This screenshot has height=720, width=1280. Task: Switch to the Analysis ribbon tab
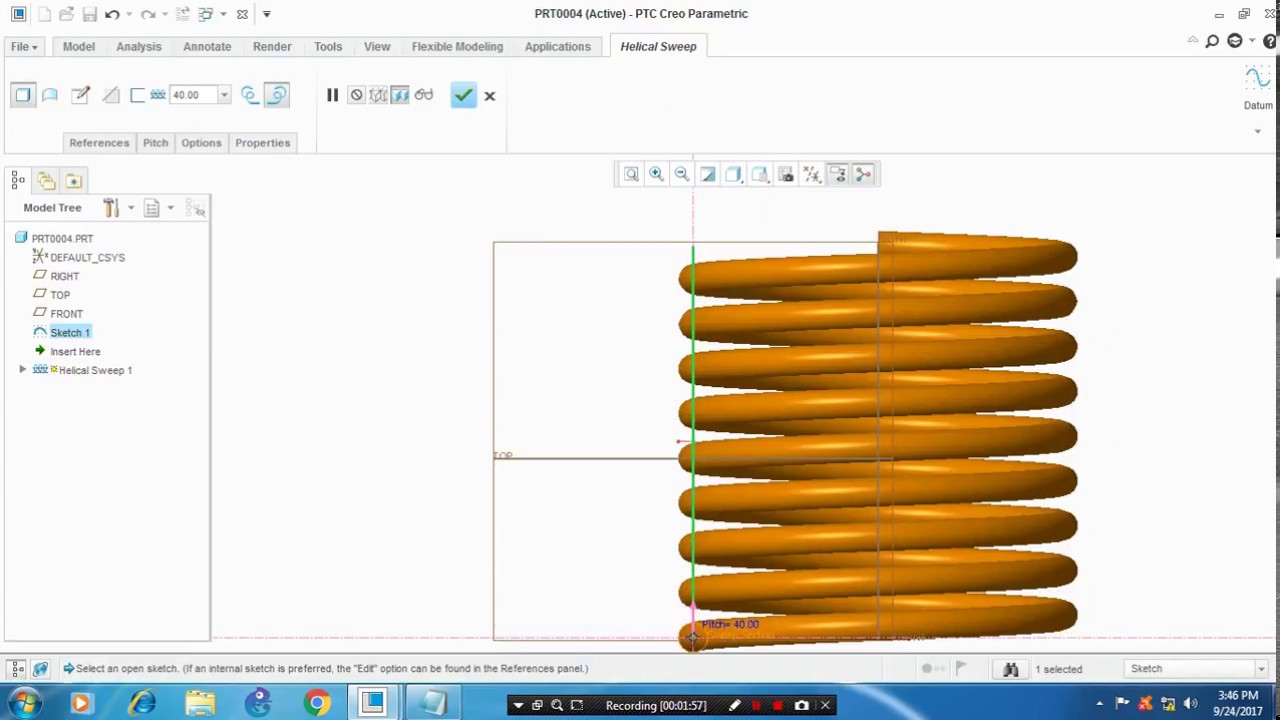pos(138,47)
